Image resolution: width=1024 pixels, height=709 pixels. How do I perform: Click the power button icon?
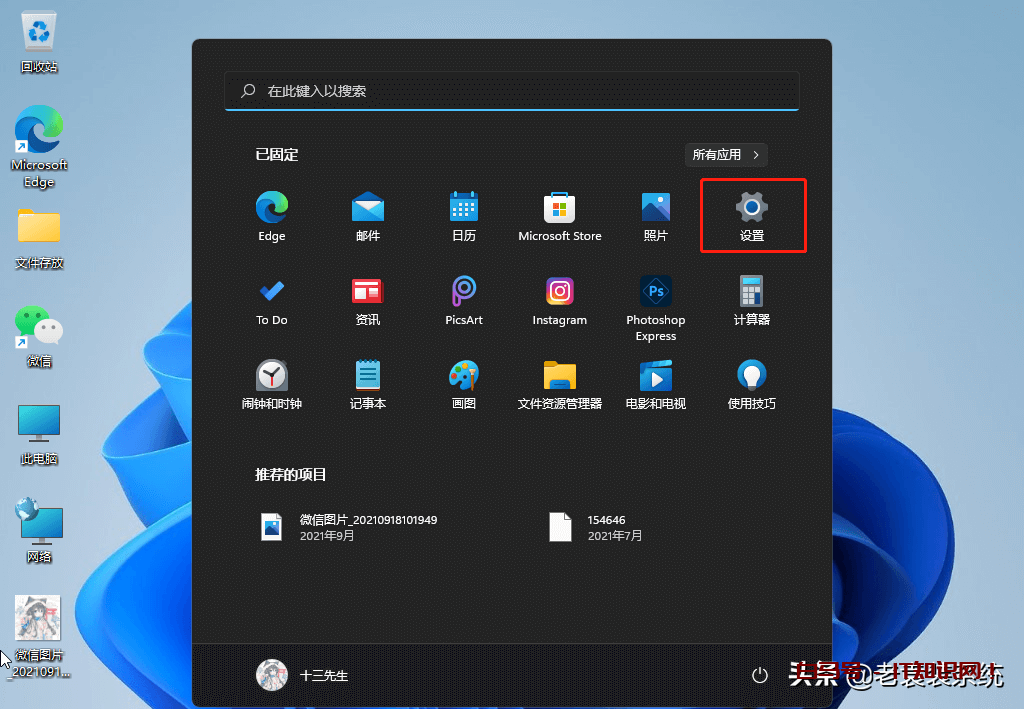coord(760,675)
